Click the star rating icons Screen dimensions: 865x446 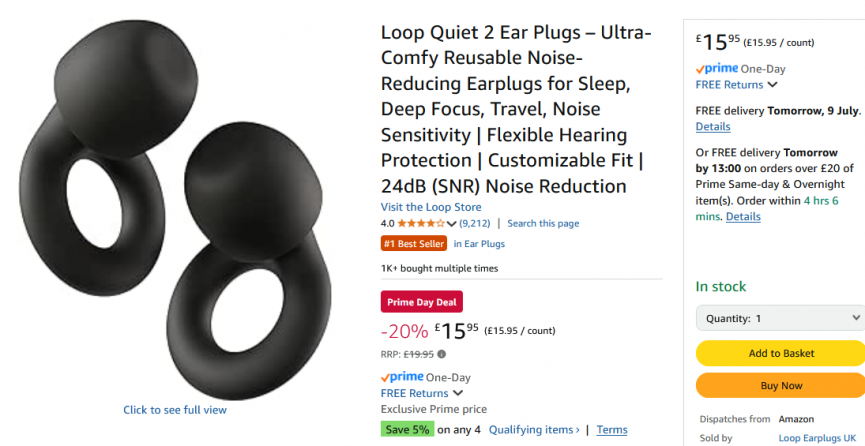[x=420, y=224]
